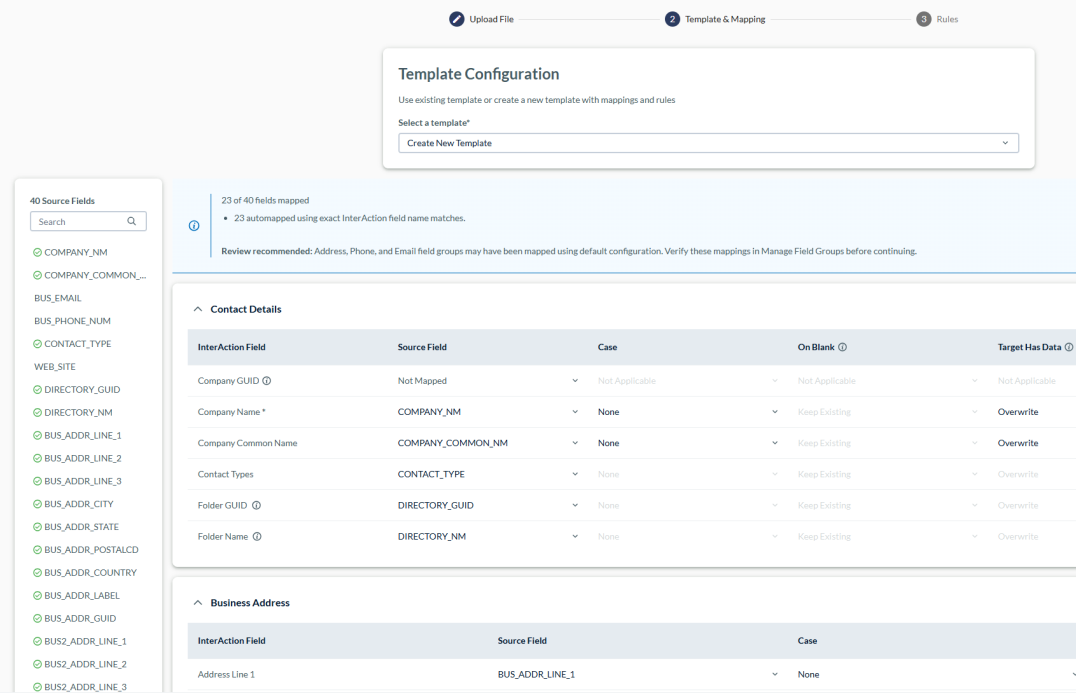Click the 23 of 40 fields mapped text

tap(265, 200)
